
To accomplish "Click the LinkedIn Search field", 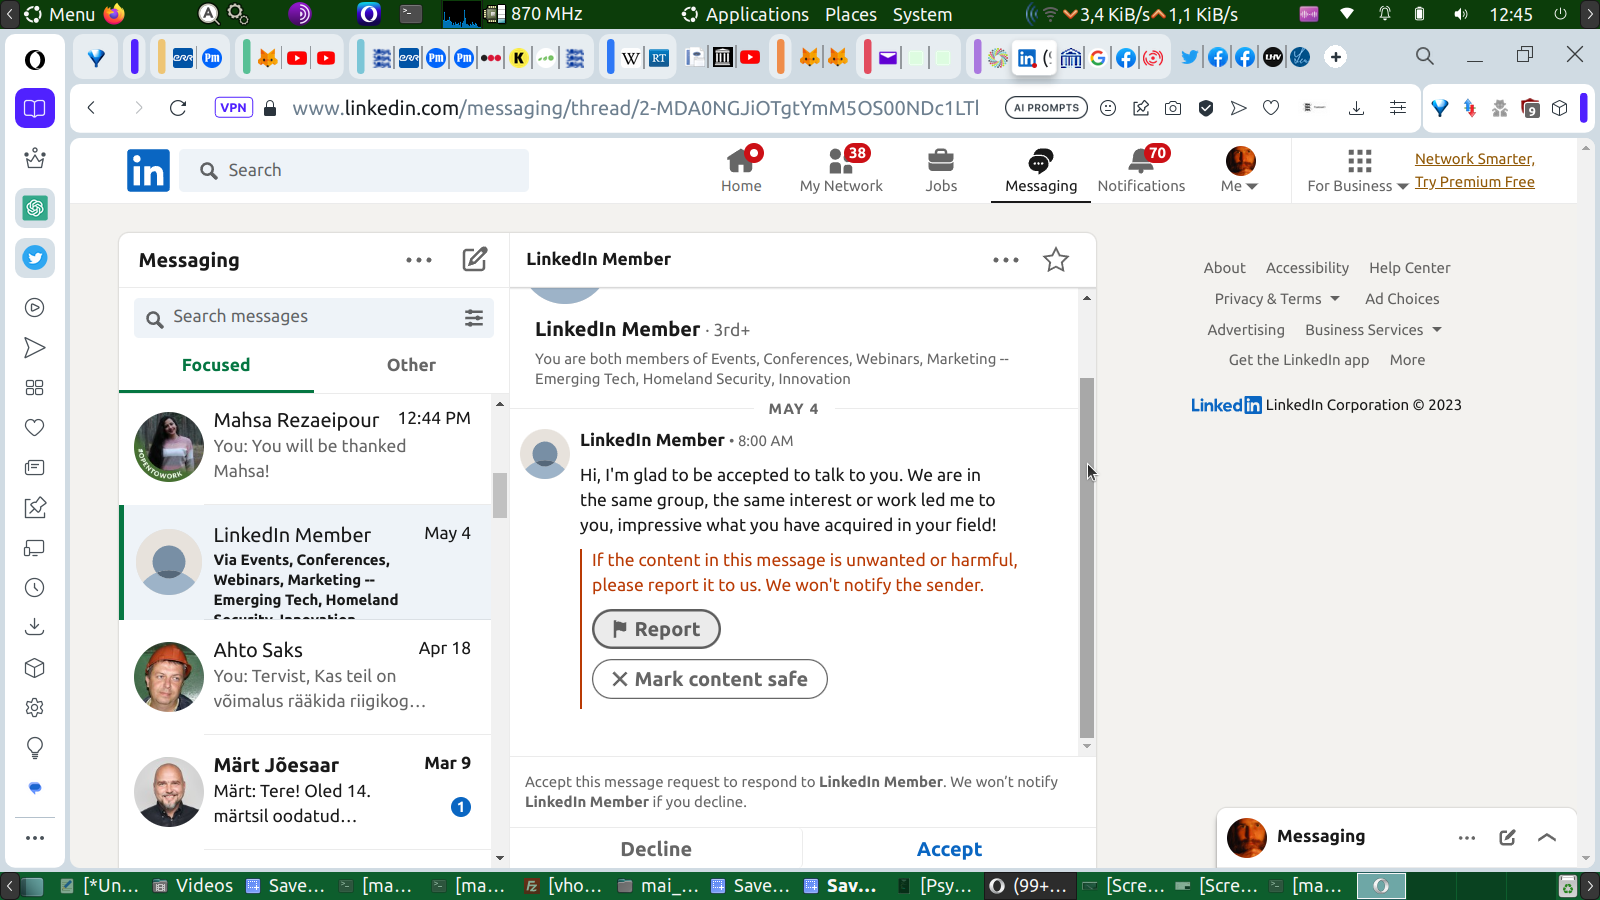I will 355,170.
